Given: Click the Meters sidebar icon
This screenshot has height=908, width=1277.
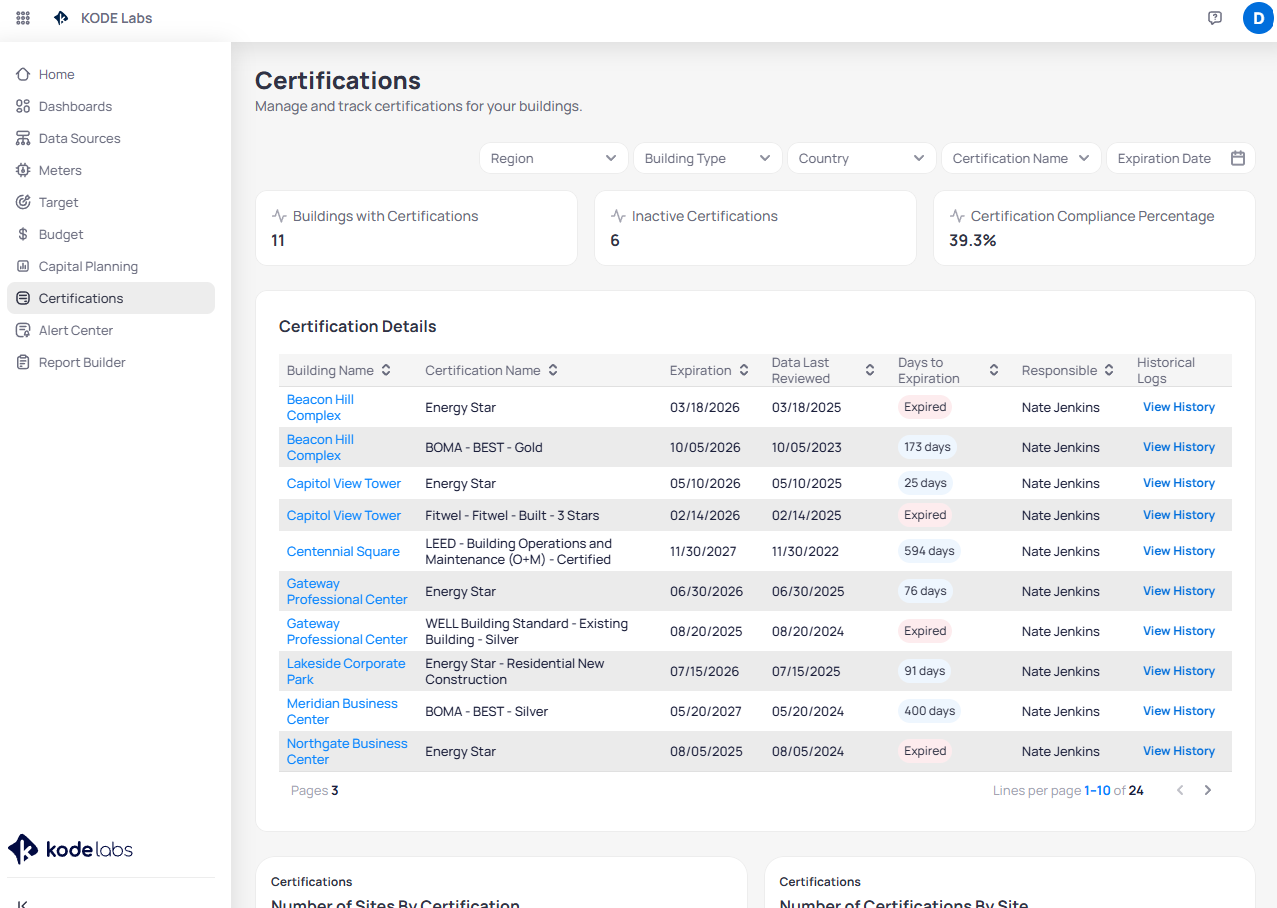Looking at the screenshot, I should coord(23,170).
